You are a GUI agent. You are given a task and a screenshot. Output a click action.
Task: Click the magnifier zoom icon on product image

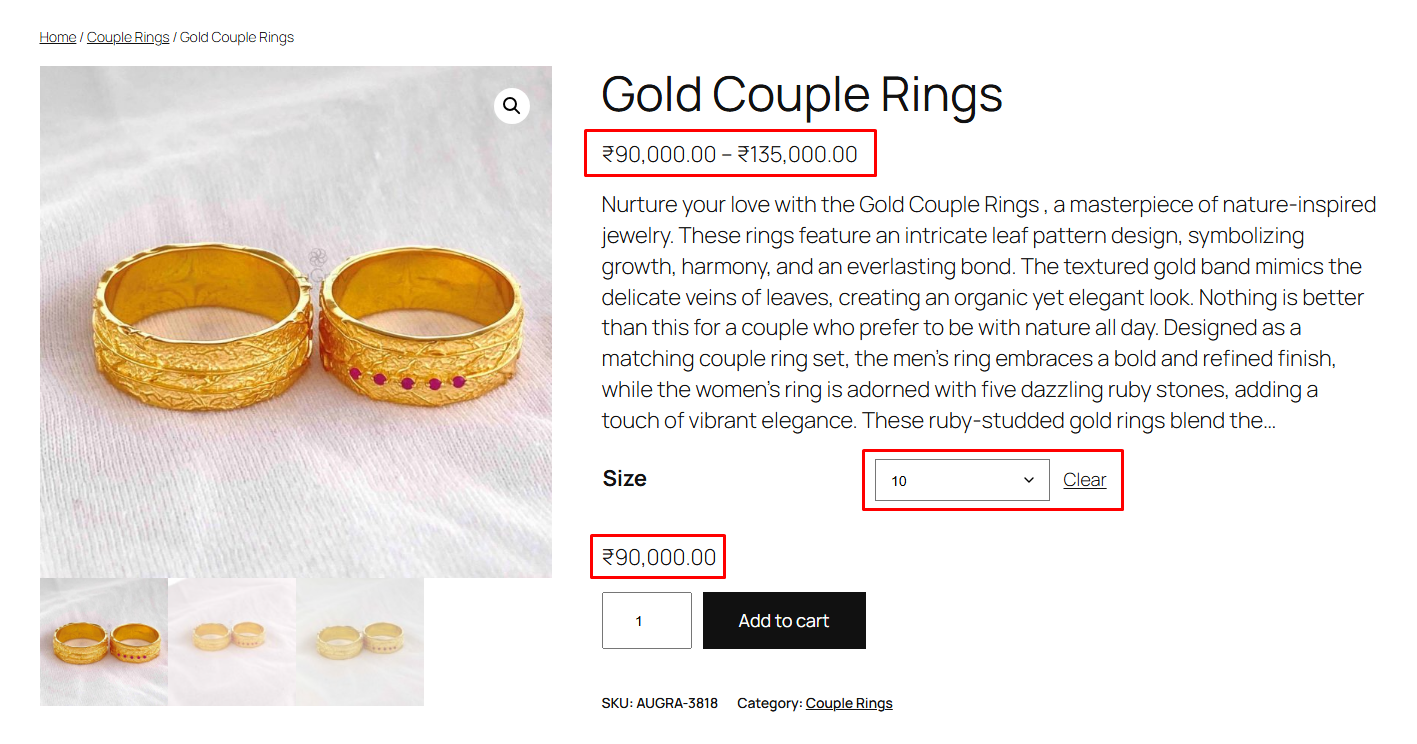(512, 106)
